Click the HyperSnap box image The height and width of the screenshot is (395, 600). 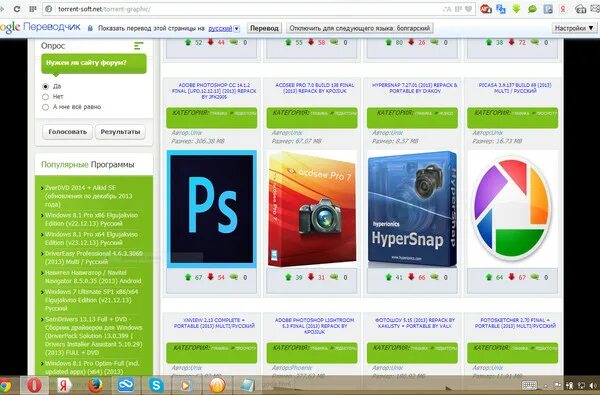(412, 209)
